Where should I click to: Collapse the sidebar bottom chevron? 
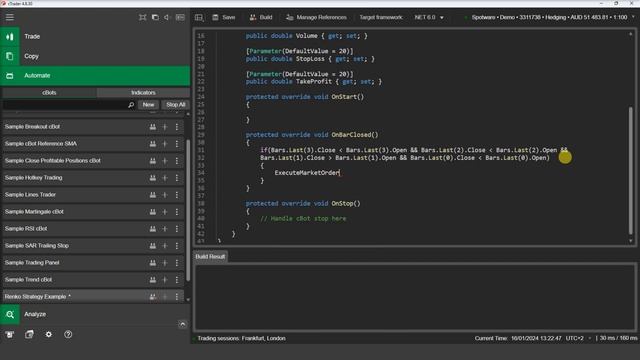pyautogui.click(x=182, y=324)
